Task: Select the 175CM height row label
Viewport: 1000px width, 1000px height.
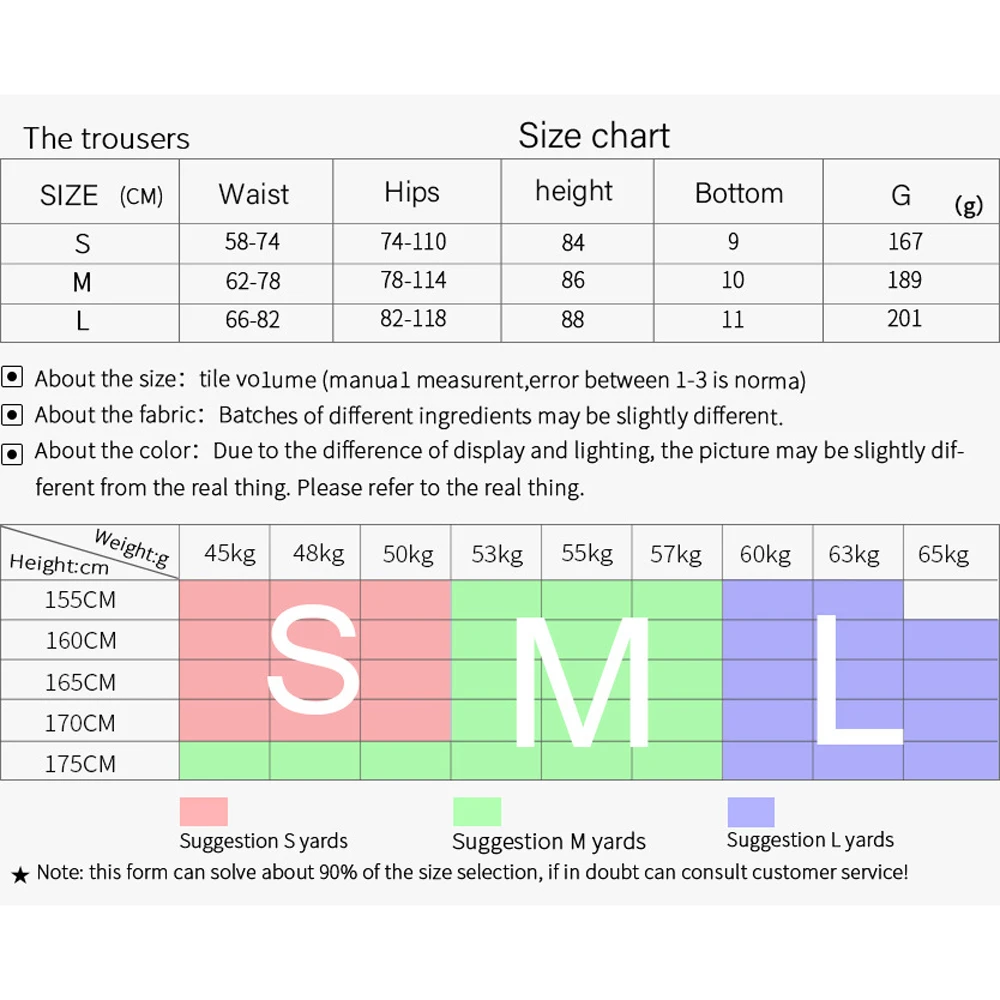Action: 80,763
